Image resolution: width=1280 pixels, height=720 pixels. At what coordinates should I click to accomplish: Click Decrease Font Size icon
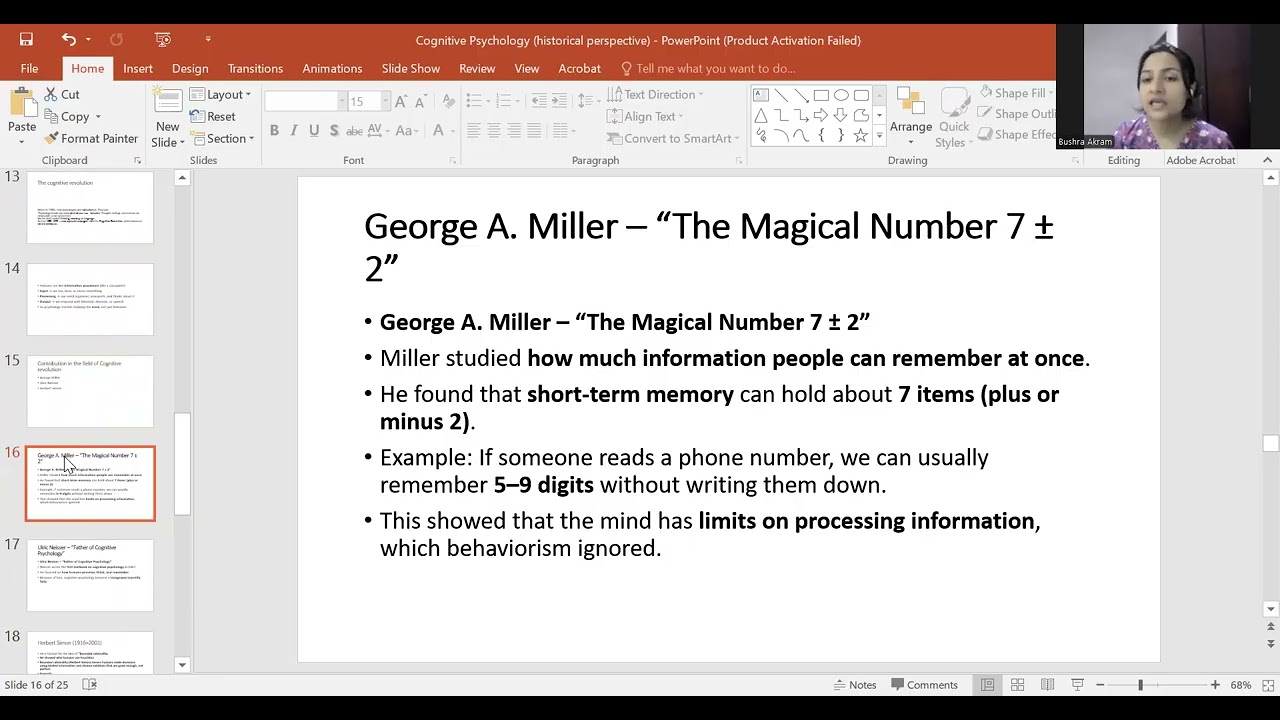point(420,101)
